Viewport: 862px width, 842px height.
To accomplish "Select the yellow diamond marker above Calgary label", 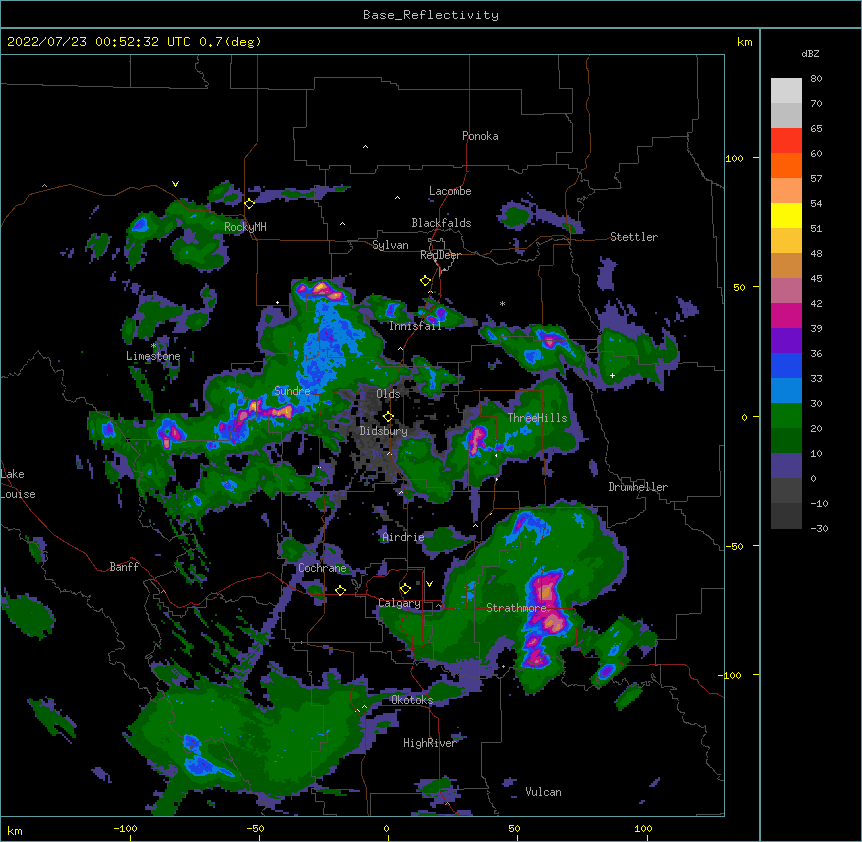I will 405,589.
